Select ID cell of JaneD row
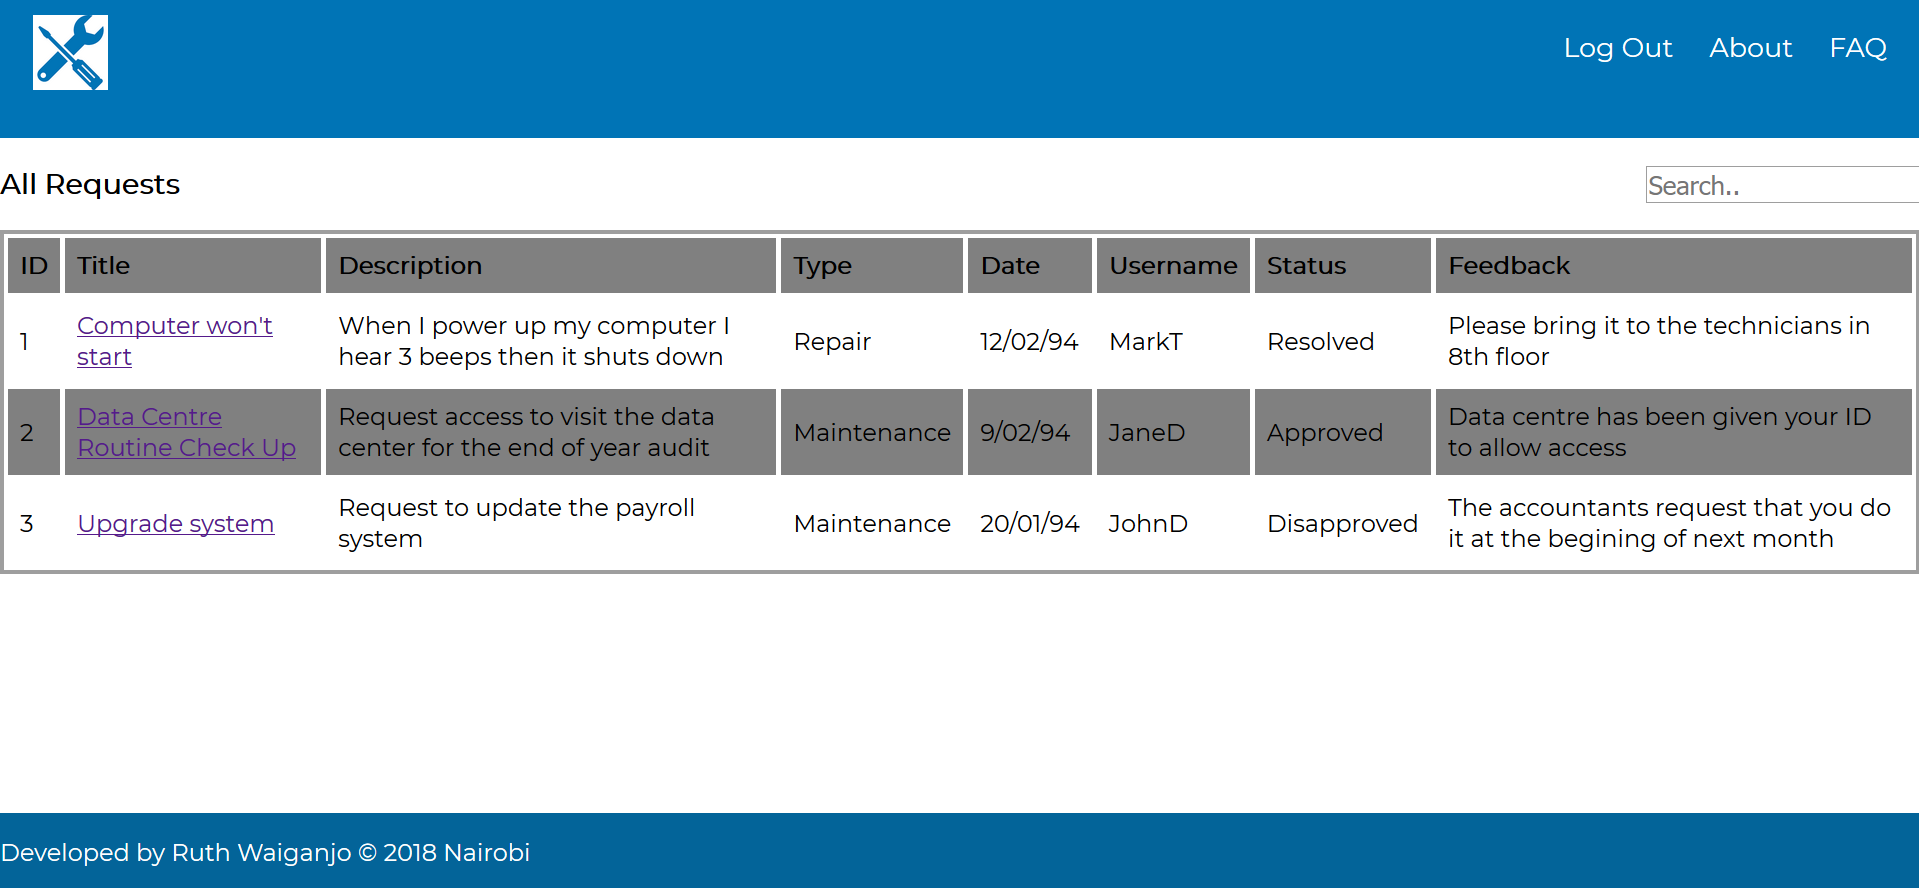The image size is (1919, 888). (x=34, y=432)
